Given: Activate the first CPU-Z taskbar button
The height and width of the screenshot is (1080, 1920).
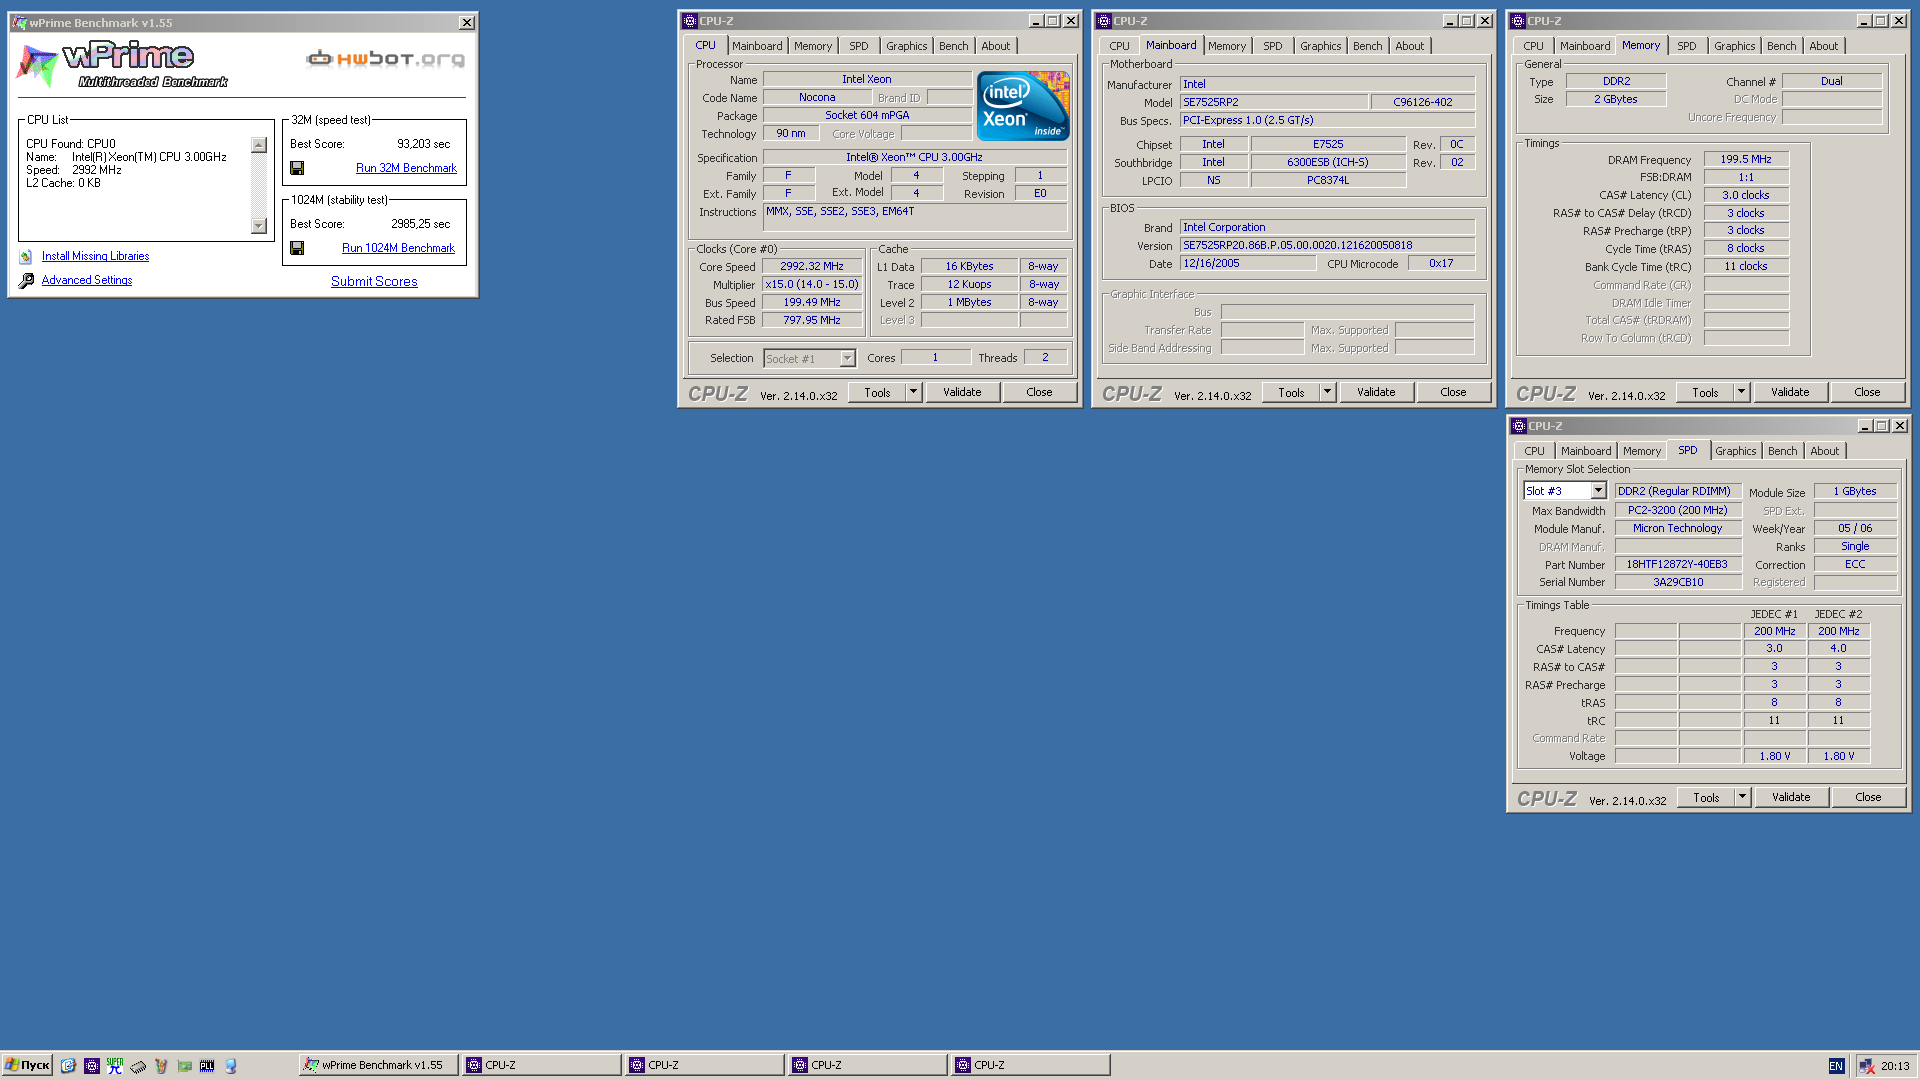Looking at the screenshot, I should pos(541,1065).
